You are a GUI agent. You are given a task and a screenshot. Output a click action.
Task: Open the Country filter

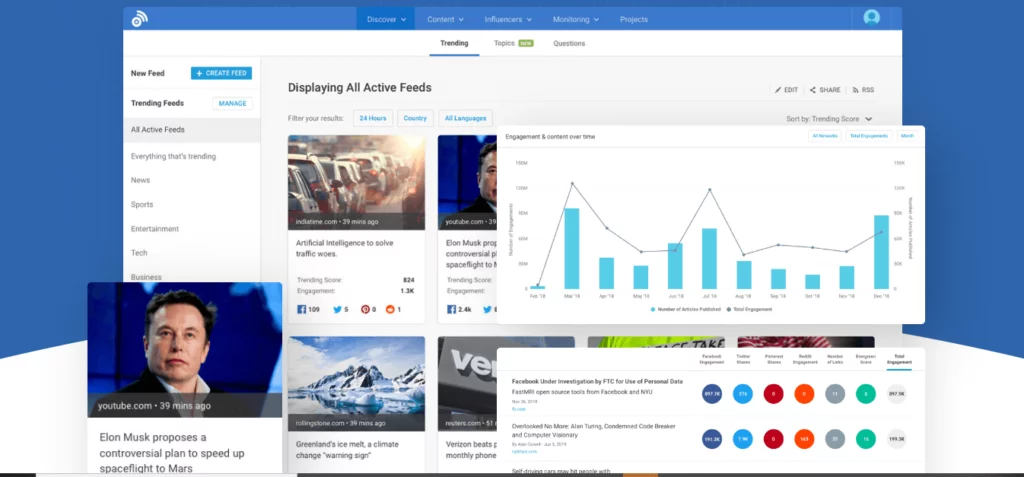415,118
